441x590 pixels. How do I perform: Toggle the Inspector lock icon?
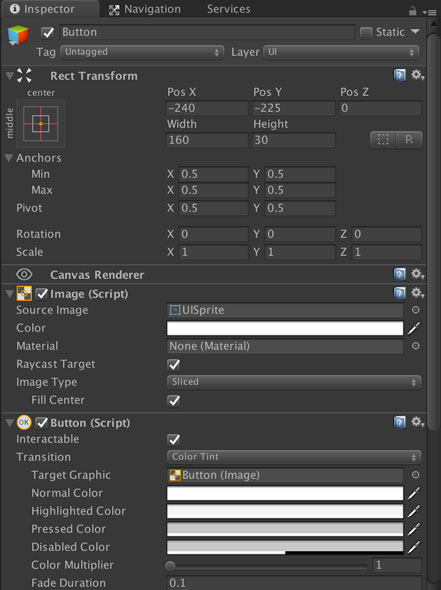[x=412, y=11]
